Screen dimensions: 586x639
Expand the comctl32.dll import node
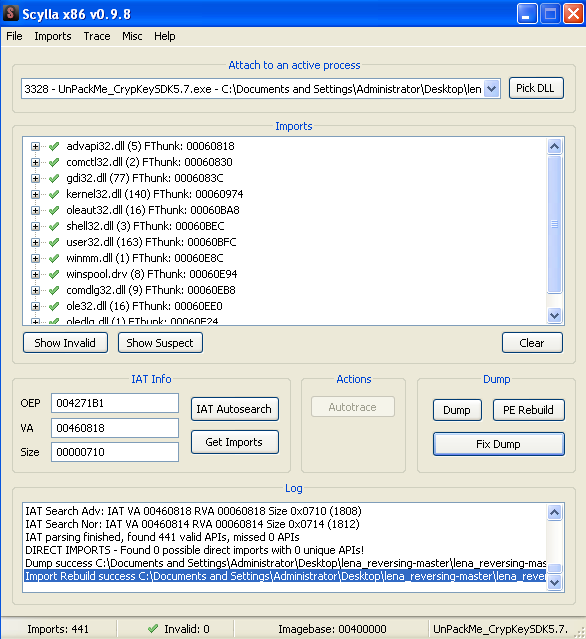pos(35,162)
